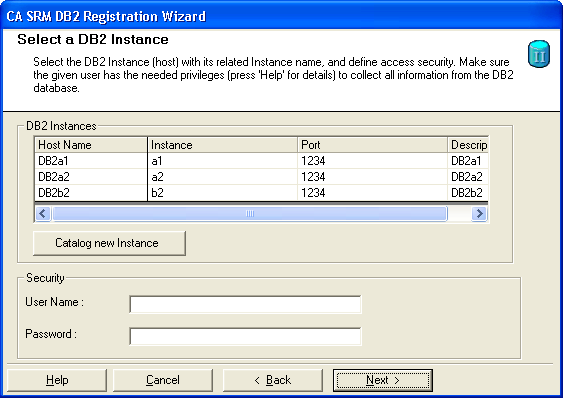
Task: Click description cell DB2b2
Action: point(468,193)
